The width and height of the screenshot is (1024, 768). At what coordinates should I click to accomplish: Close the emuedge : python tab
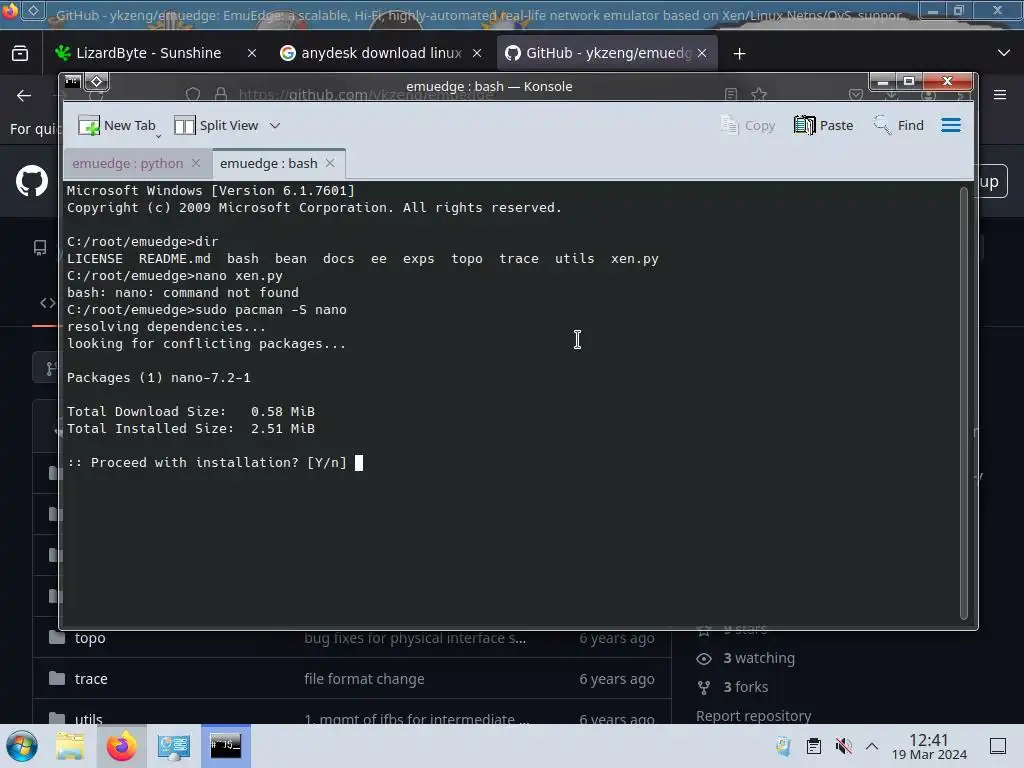196,163
